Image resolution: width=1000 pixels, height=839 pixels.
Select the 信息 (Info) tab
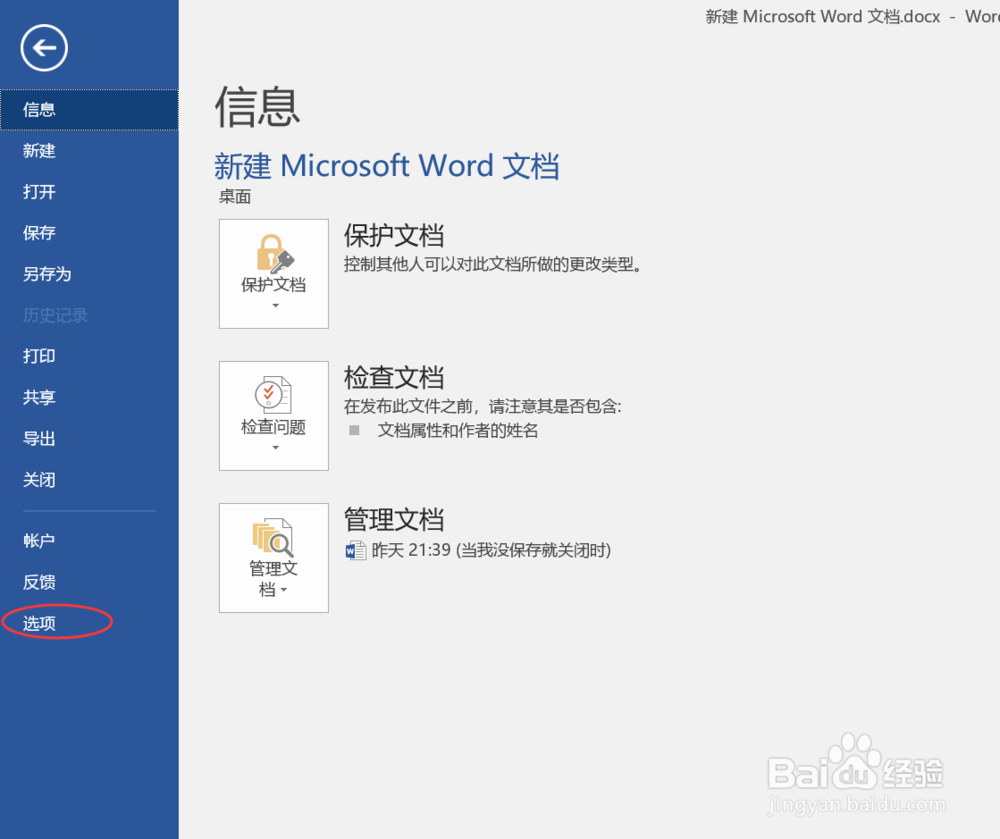click(89, 110)
